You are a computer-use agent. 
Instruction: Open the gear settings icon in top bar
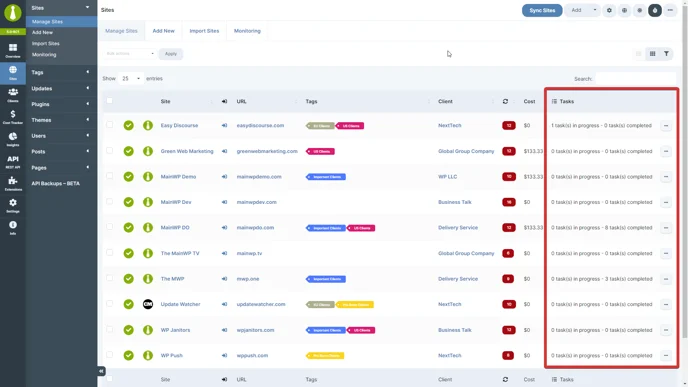tap(609, 10)
